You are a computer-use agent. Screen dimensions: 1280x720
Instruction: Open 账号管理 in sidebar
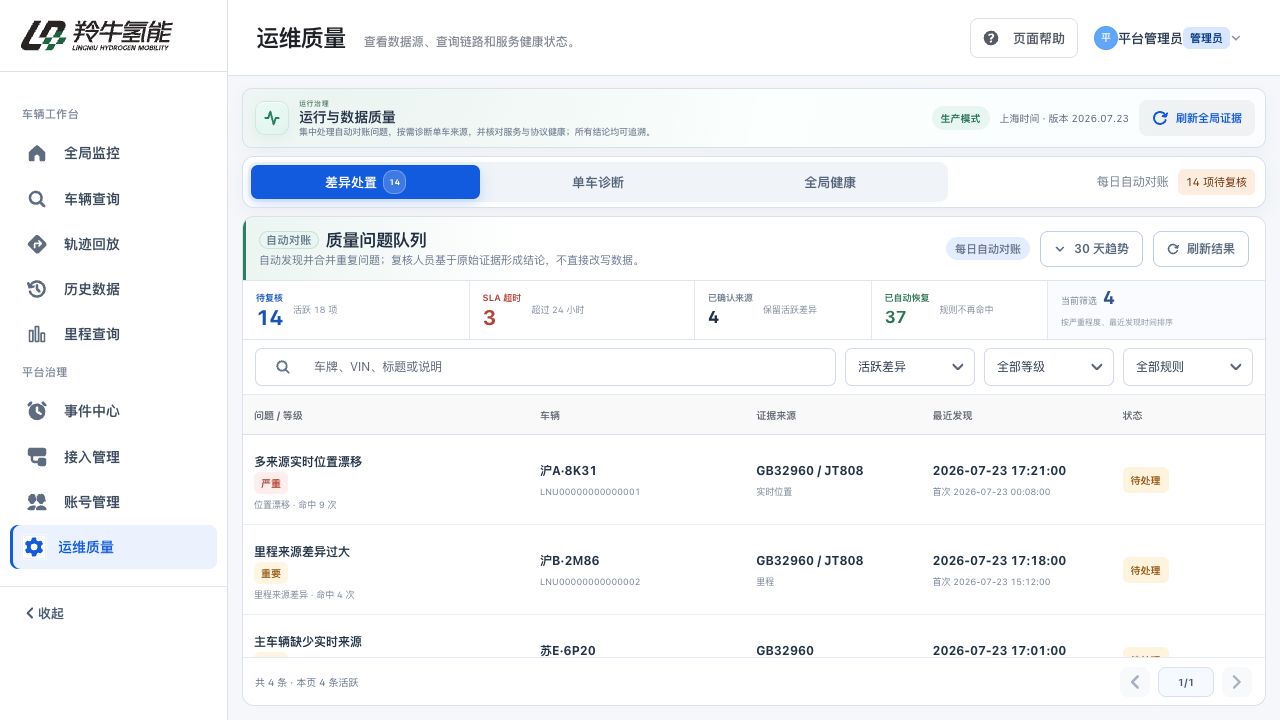113,502
